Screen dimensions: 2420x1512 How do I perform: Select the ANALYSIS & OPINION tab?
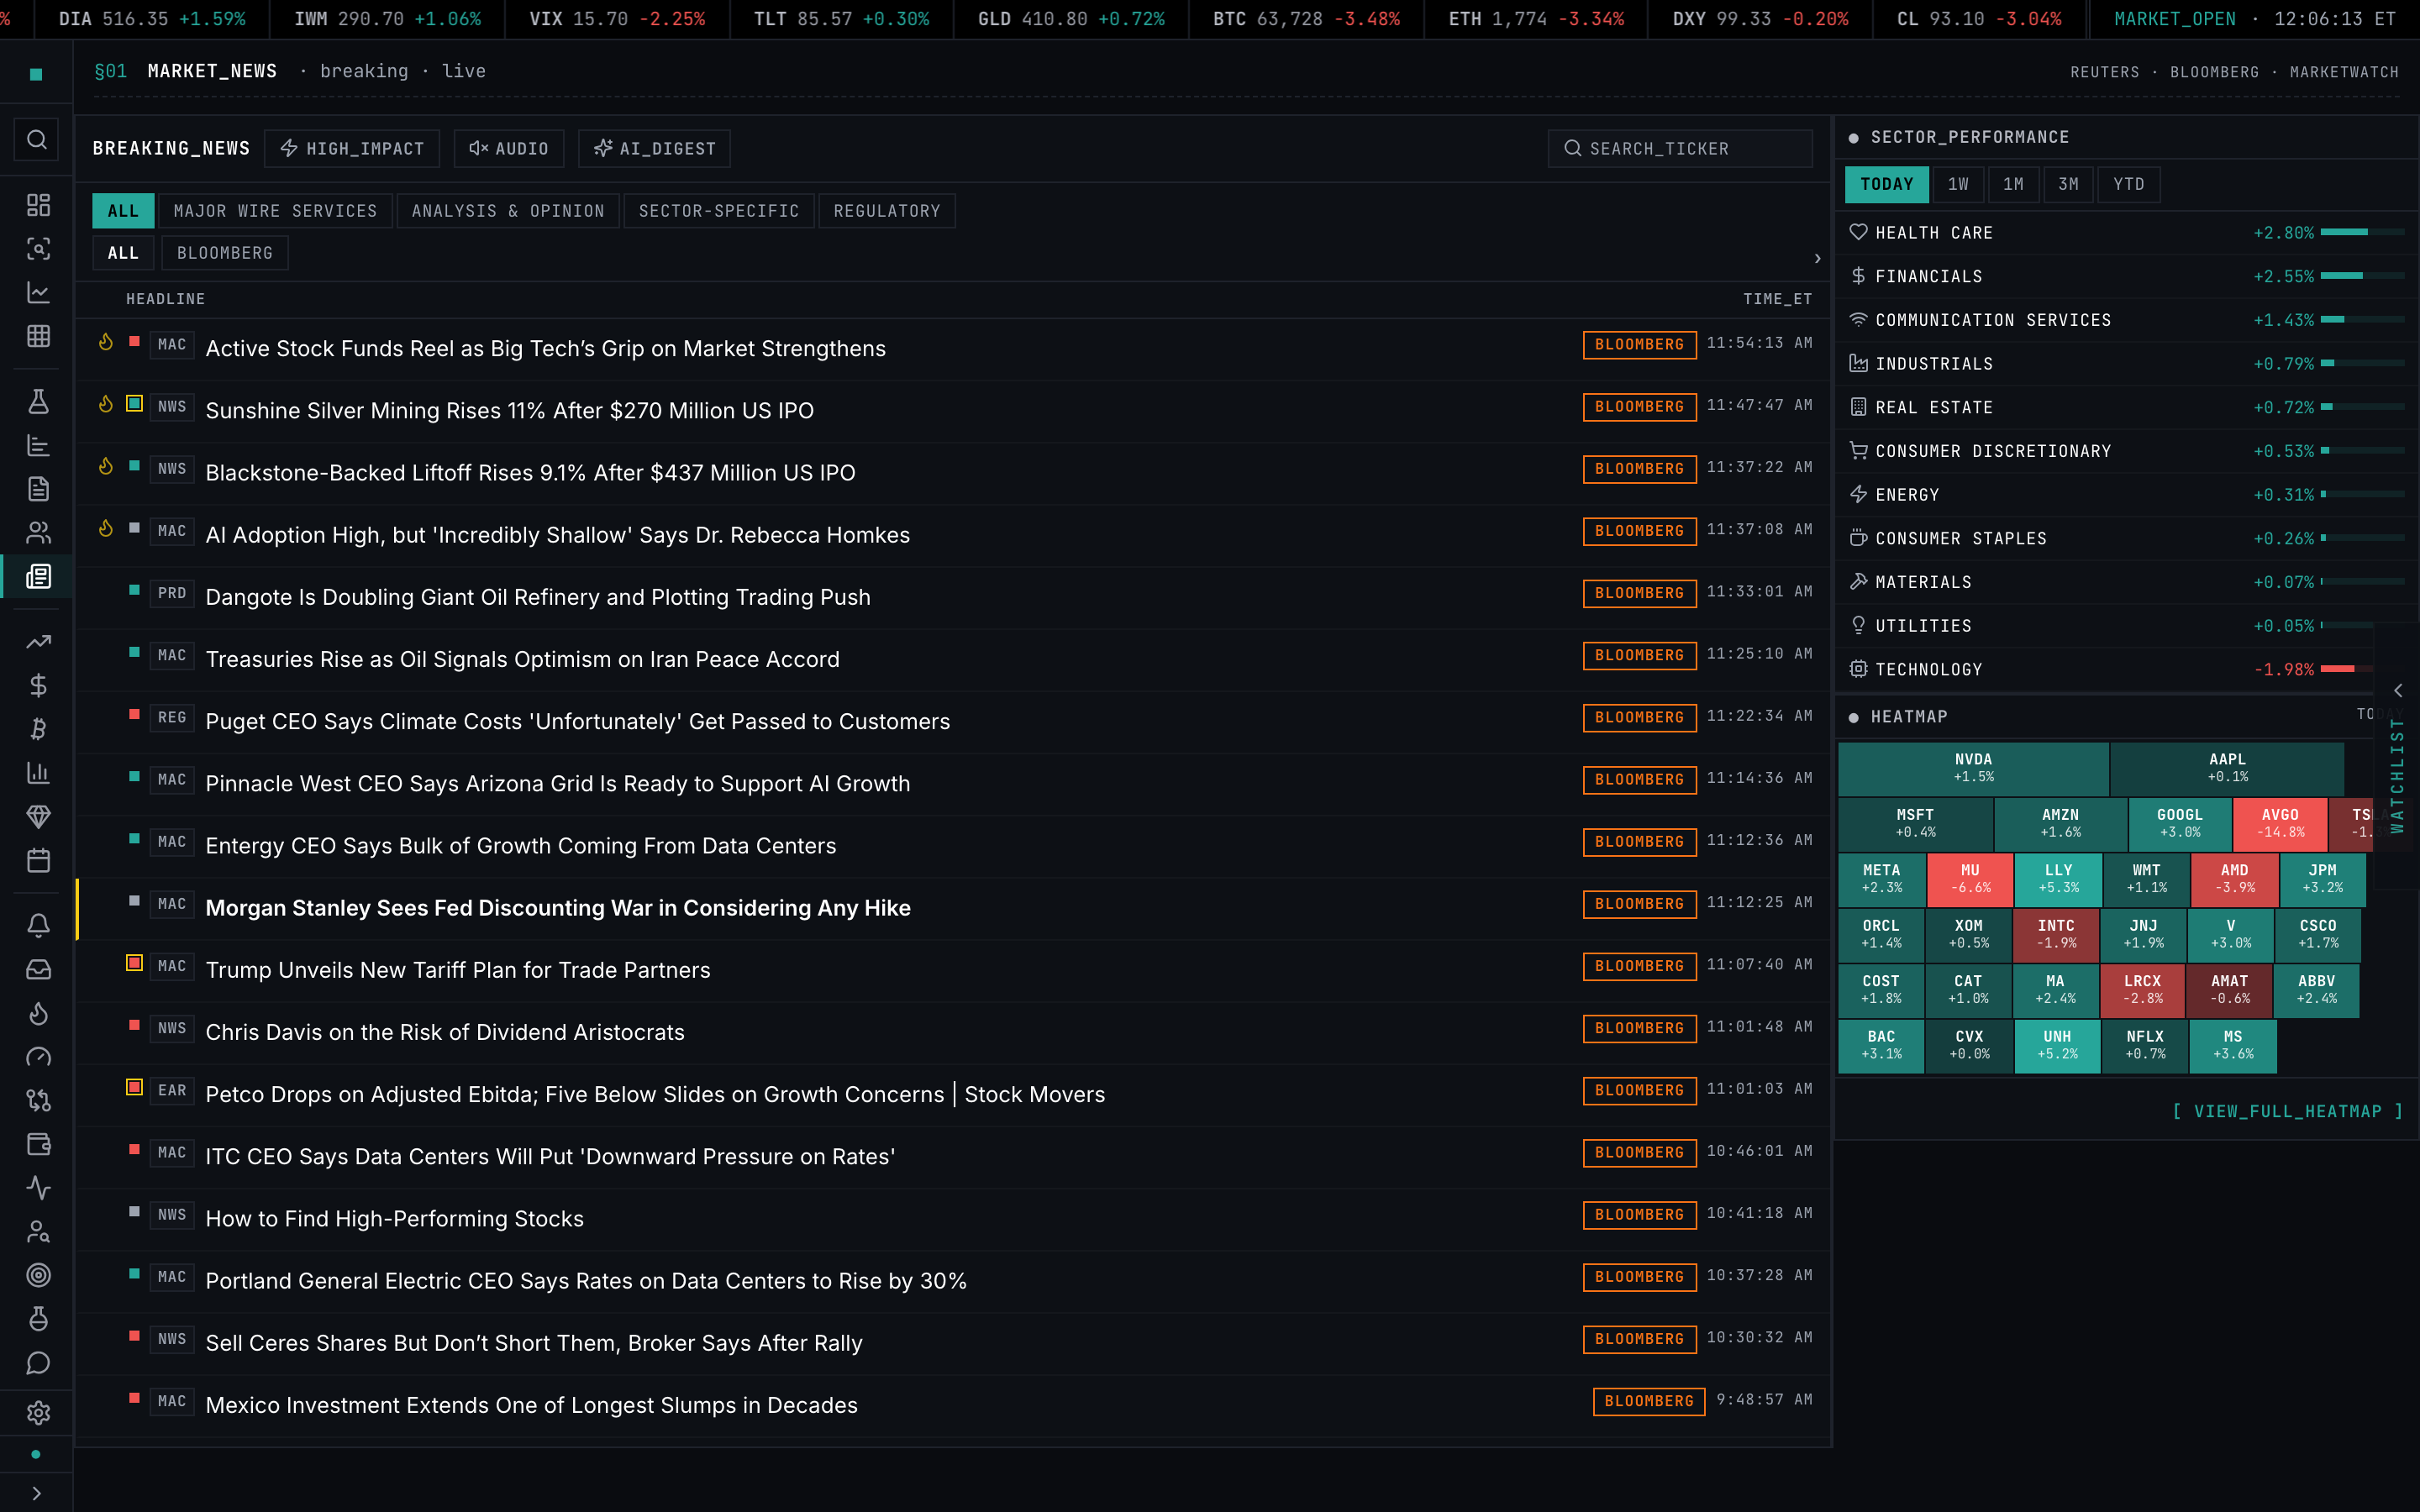click(x=508, y=211)
